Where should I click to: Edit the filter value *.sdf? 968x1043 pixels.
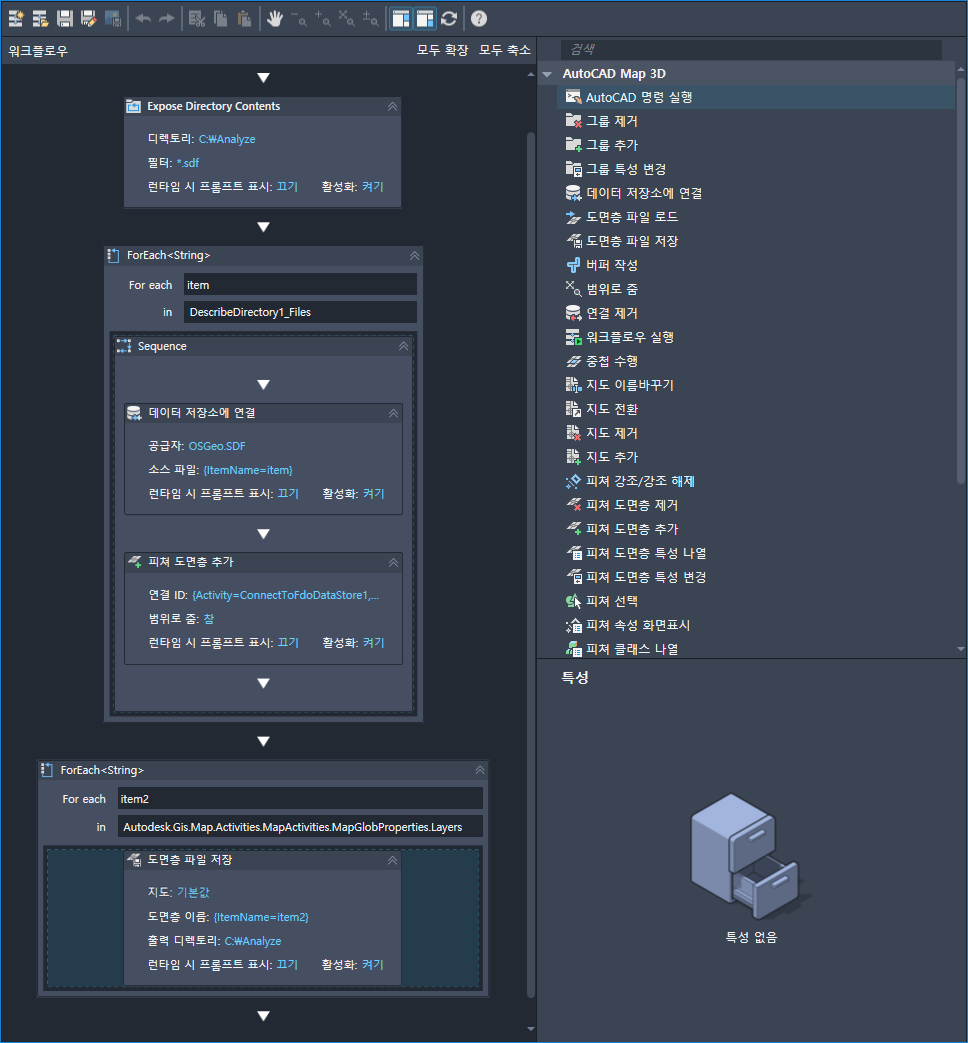tap(188, 163)
